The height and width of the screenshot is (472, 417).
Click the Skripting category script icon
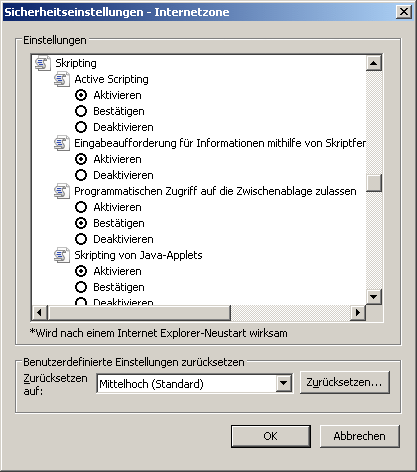pos(43,63)
